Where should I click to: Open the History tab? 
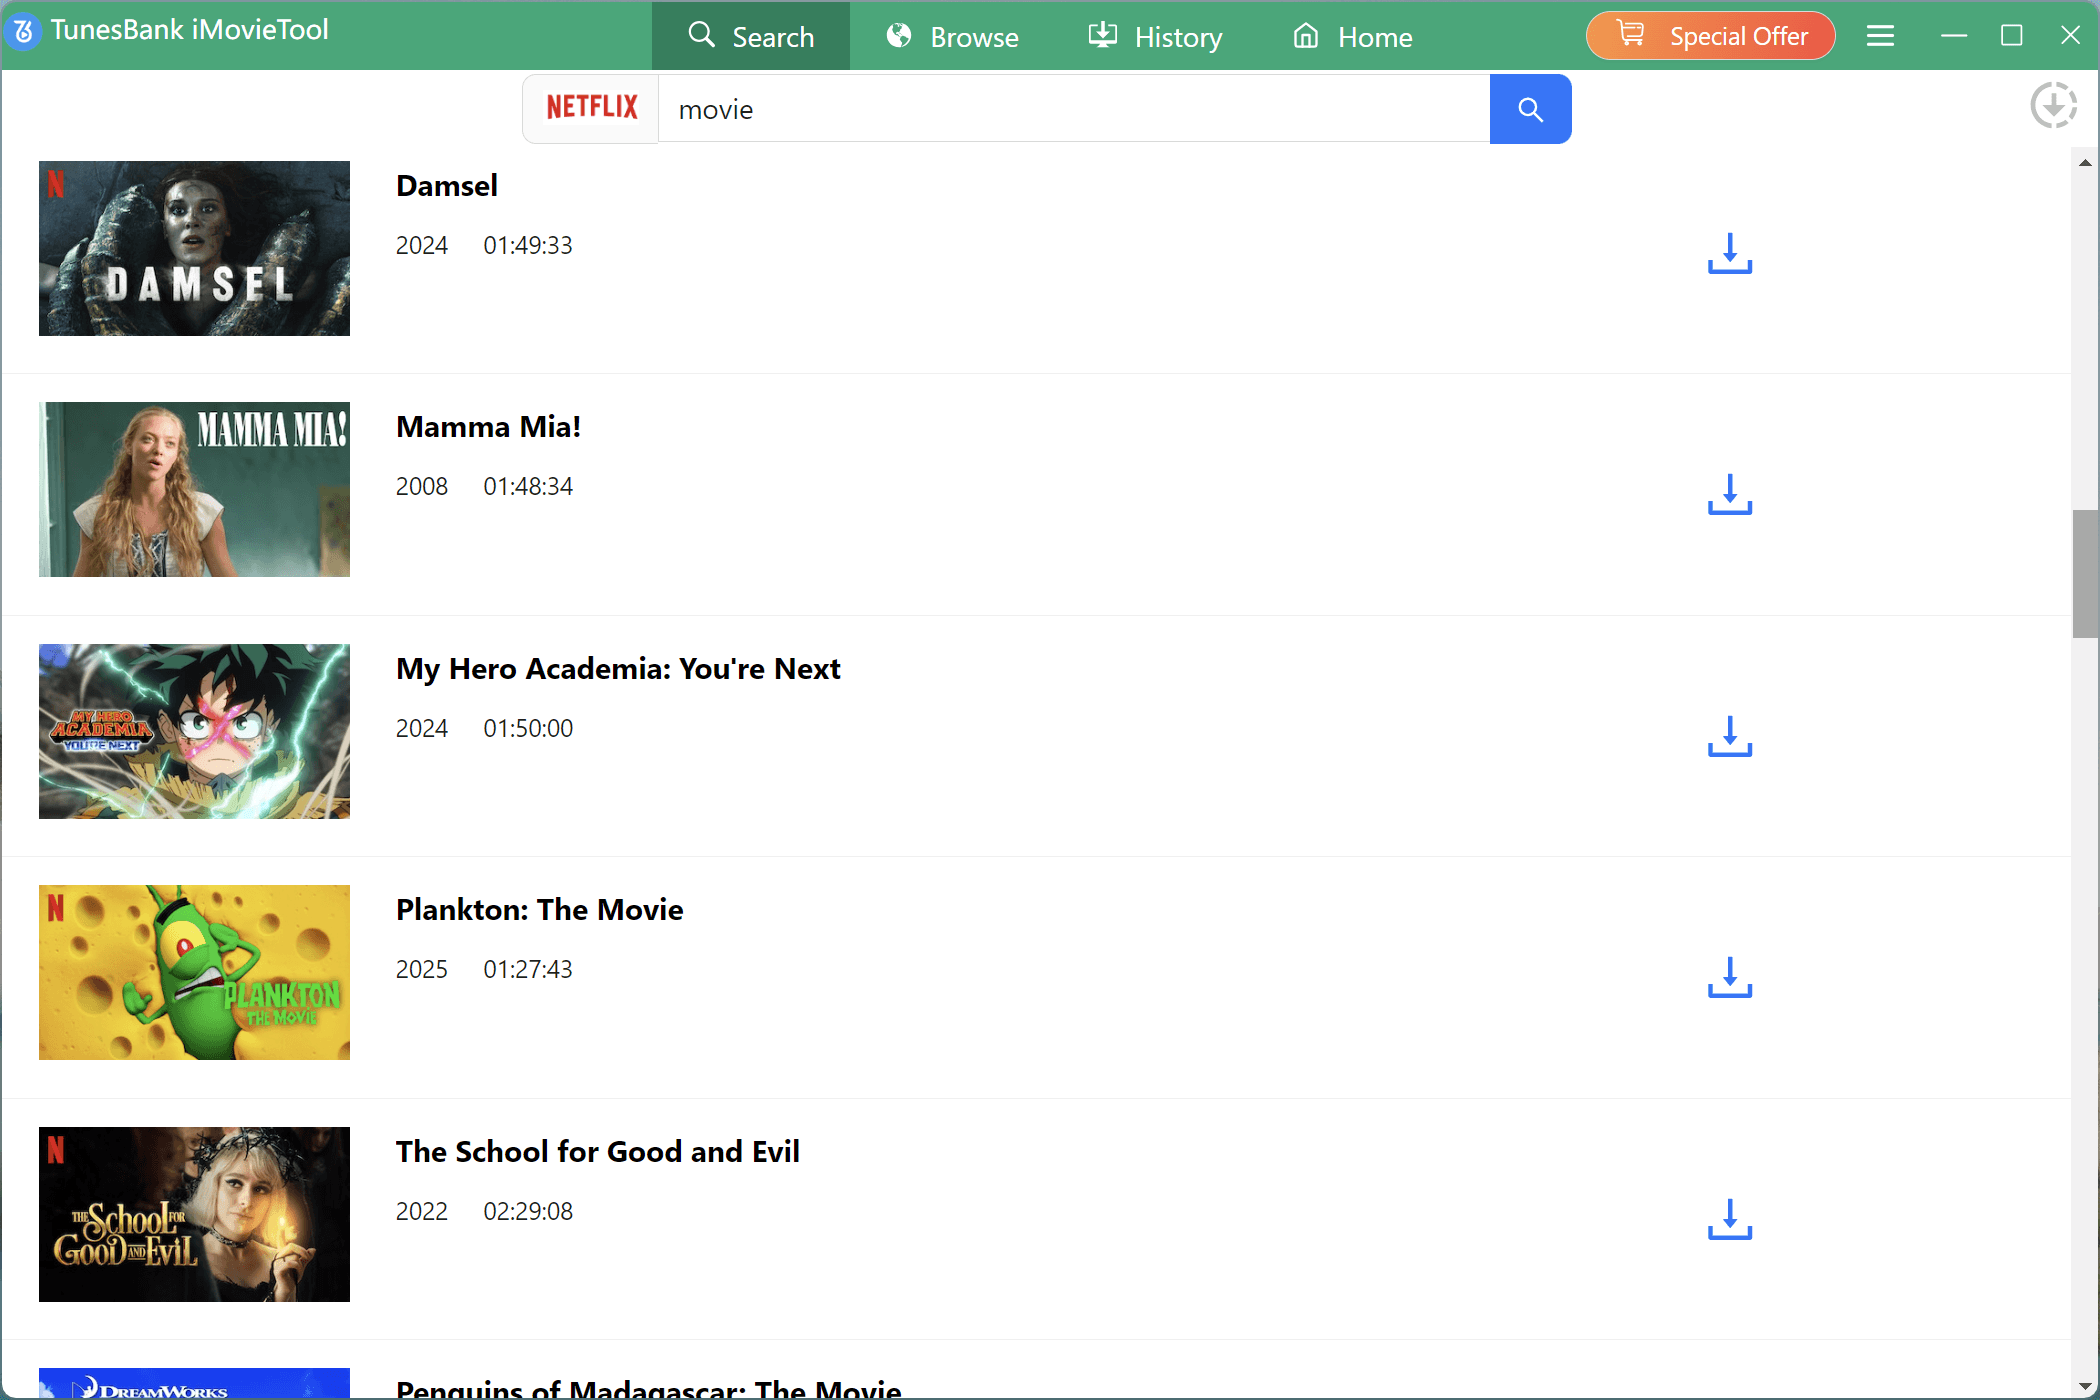coord(1155,37)
